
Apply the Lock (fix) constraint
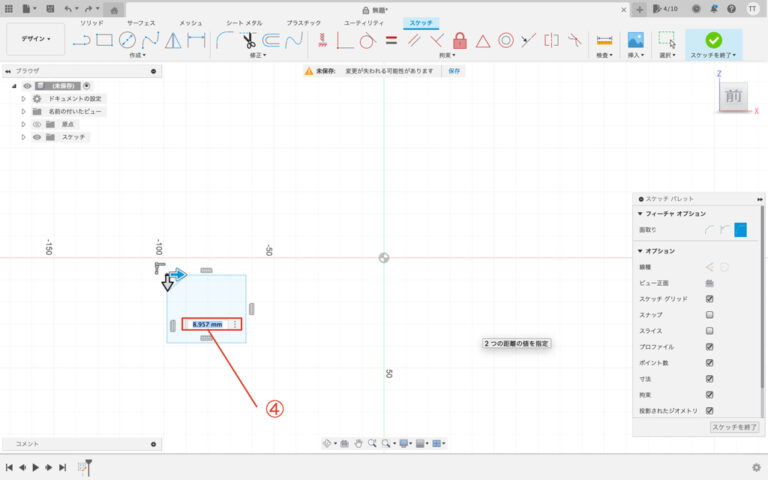460,41
